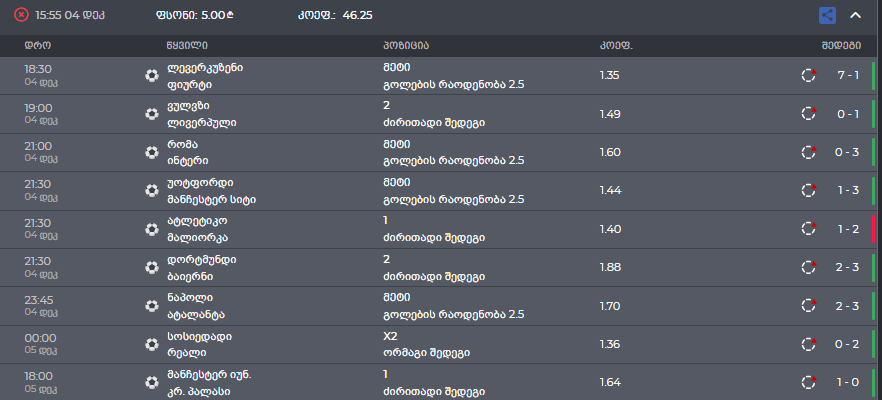This screenshot has height=400, width=882.
Task: Collapse the bet slip with the chevron
Action: tap(855, 15)
